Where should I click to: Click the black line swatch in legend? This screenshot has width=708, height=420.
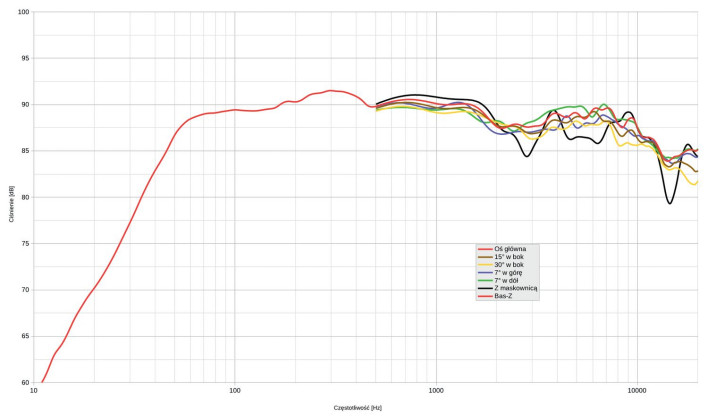point(485,288)
